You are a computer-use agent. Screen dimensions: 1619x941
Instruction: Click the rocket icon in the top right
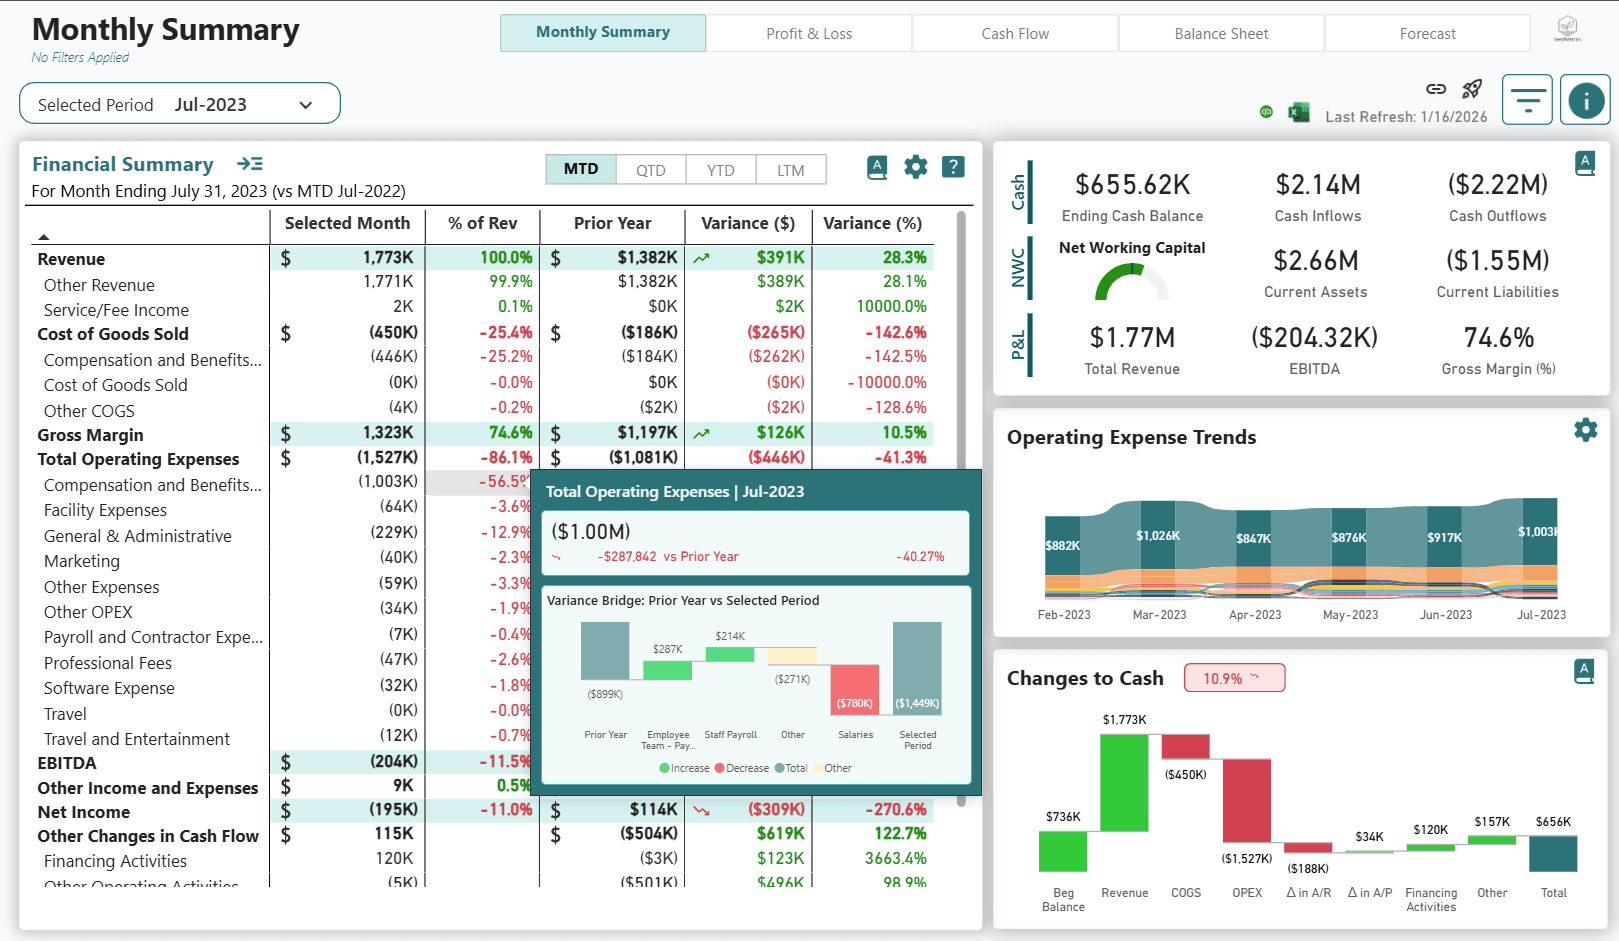[x=1471, y=88]
